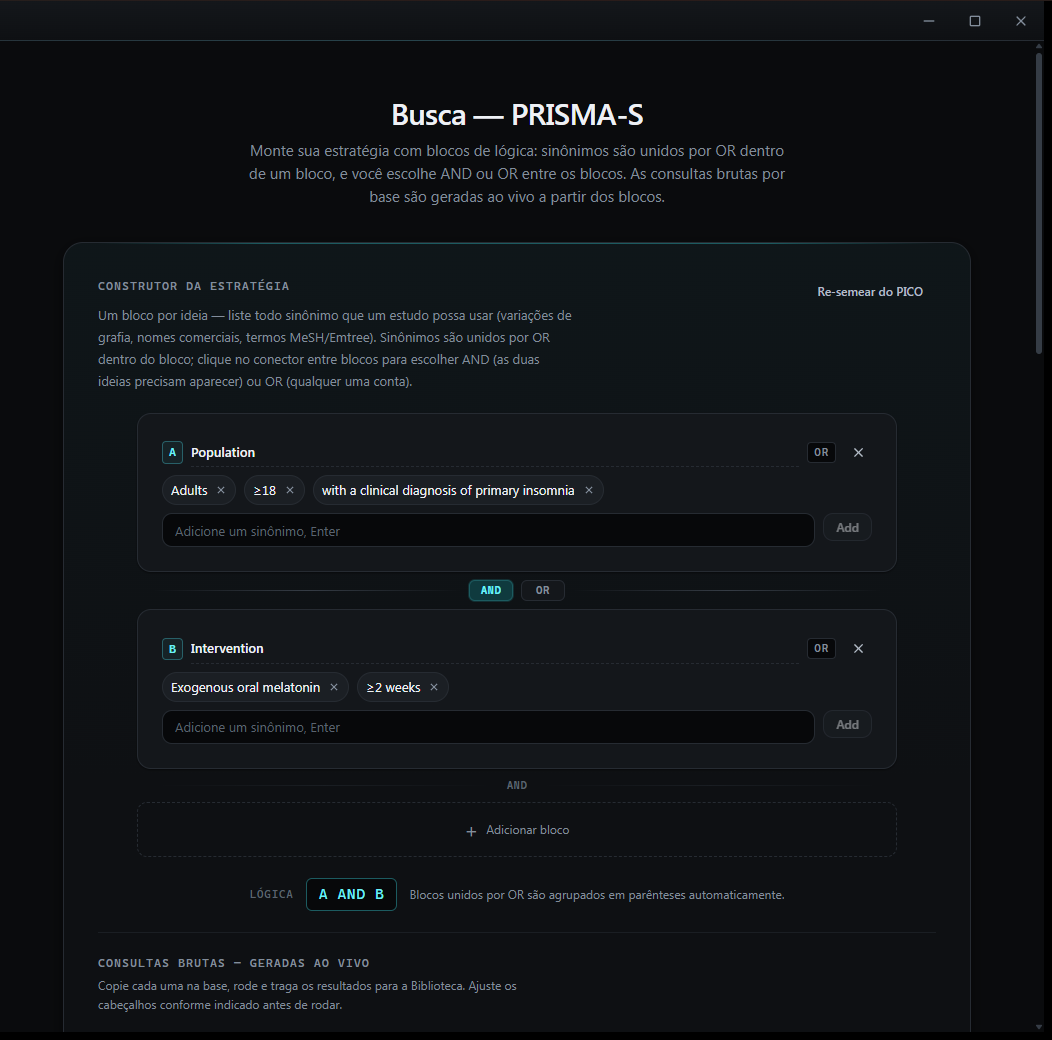Add a new block with Adicionar bloco

point(517,830)
